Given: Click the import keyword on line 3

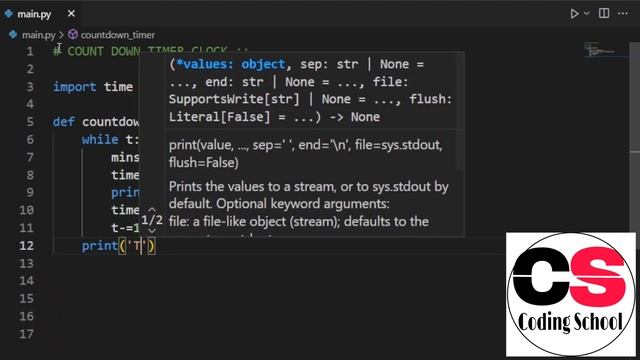Looking at the screenshot, I should [x=75, y=87].
